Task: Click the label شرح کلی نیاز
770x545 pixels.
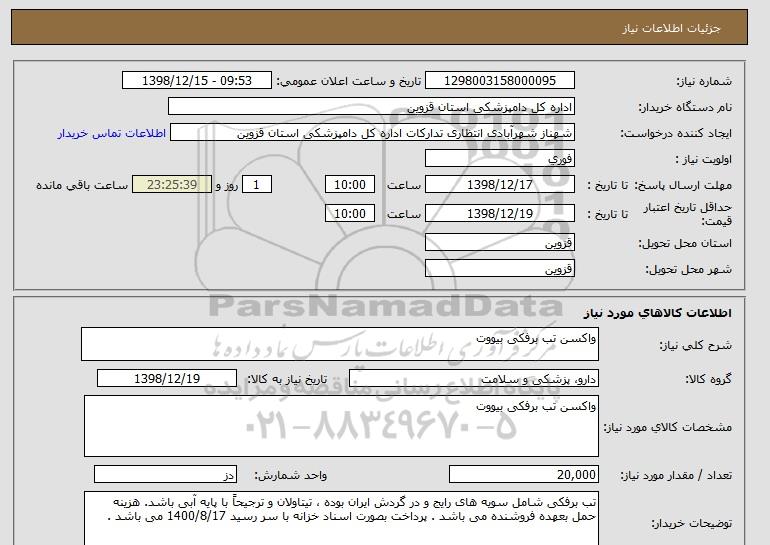Action: click(695, 345)
